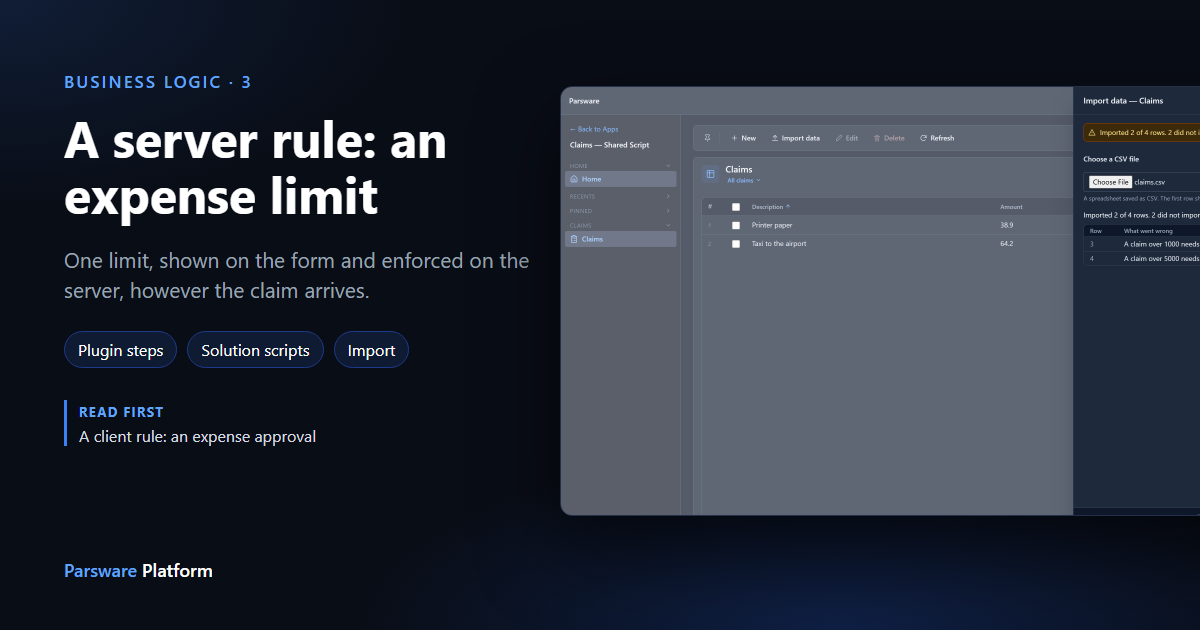Viewport: 1200px width, 630px height.
Task: Click the warning icon in the import alert
Action: pos(1092,132)
